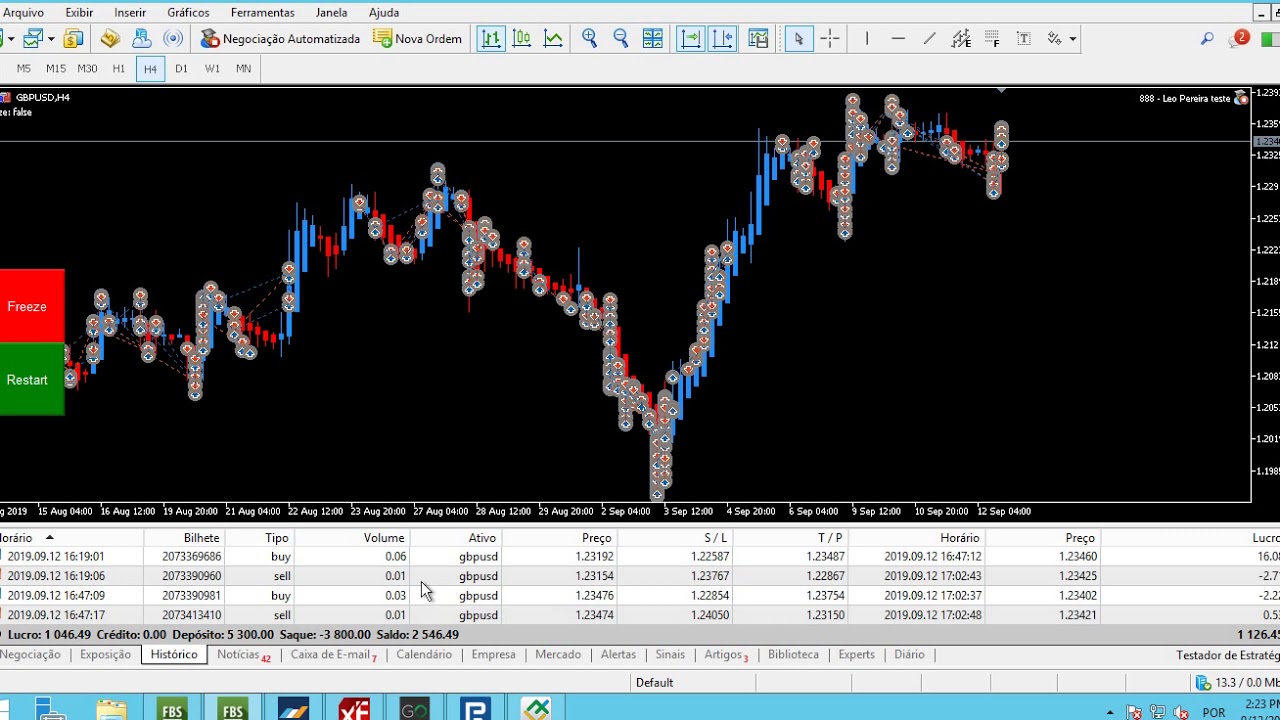Select the cursor arrow tool
The image size is (1280, 720).
[x=798, y=39]
